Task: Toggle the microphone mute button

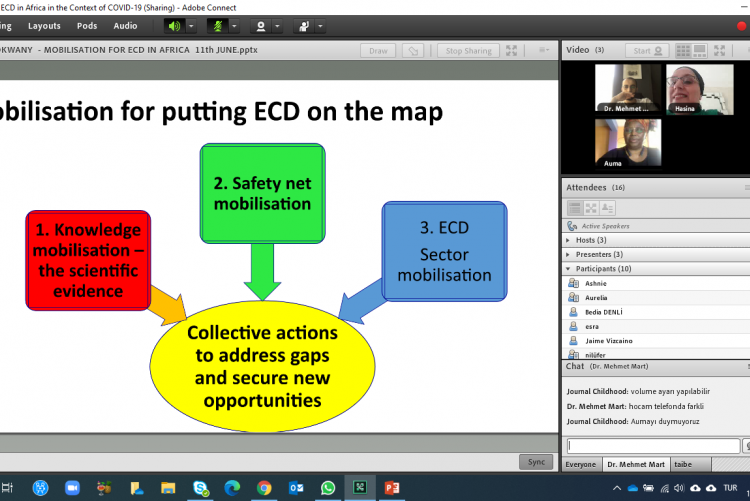Action: tap(217, 26)
